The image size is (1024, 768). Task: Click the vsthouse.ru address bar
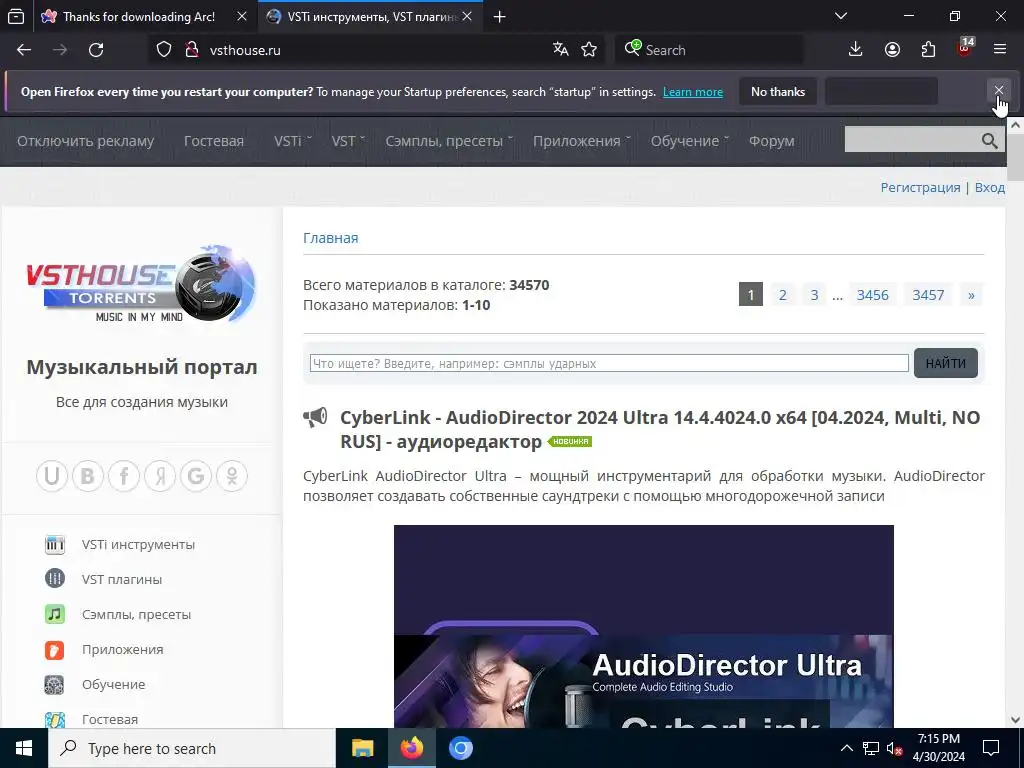379,50
